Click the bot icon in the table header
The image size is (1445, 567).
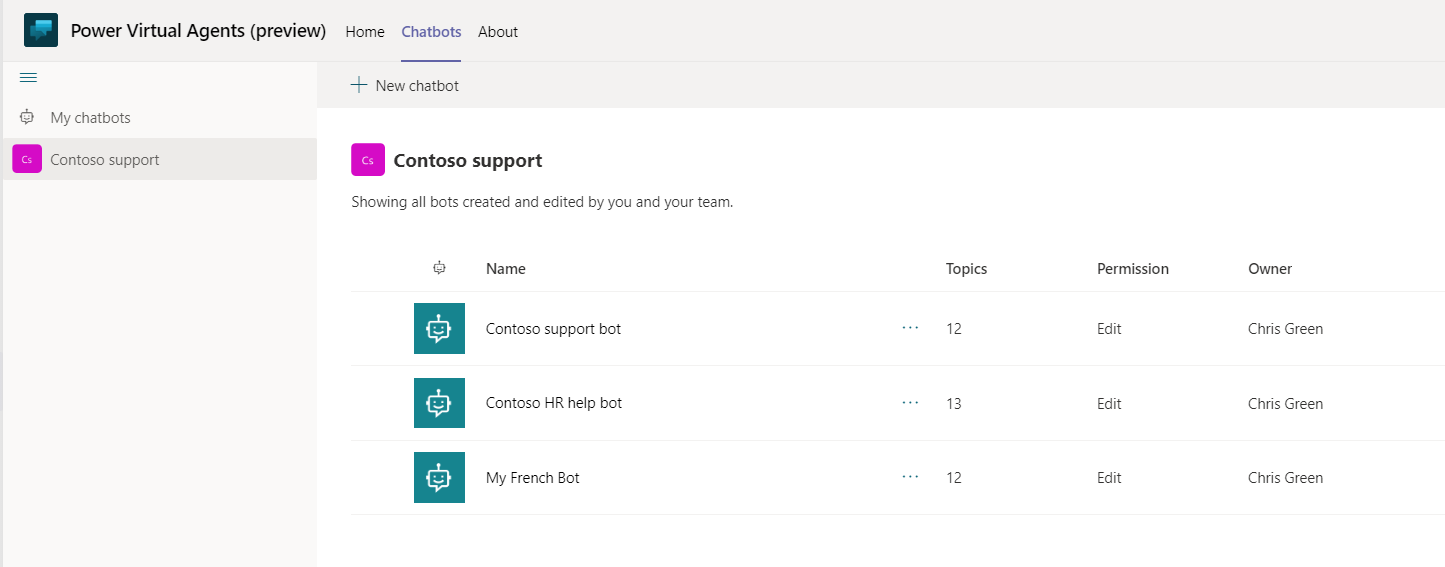point(439,268)
